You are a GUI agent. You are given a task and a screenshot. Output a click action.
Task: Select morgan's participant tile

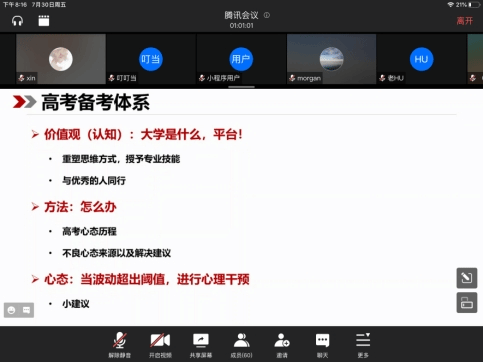[331, 59]
